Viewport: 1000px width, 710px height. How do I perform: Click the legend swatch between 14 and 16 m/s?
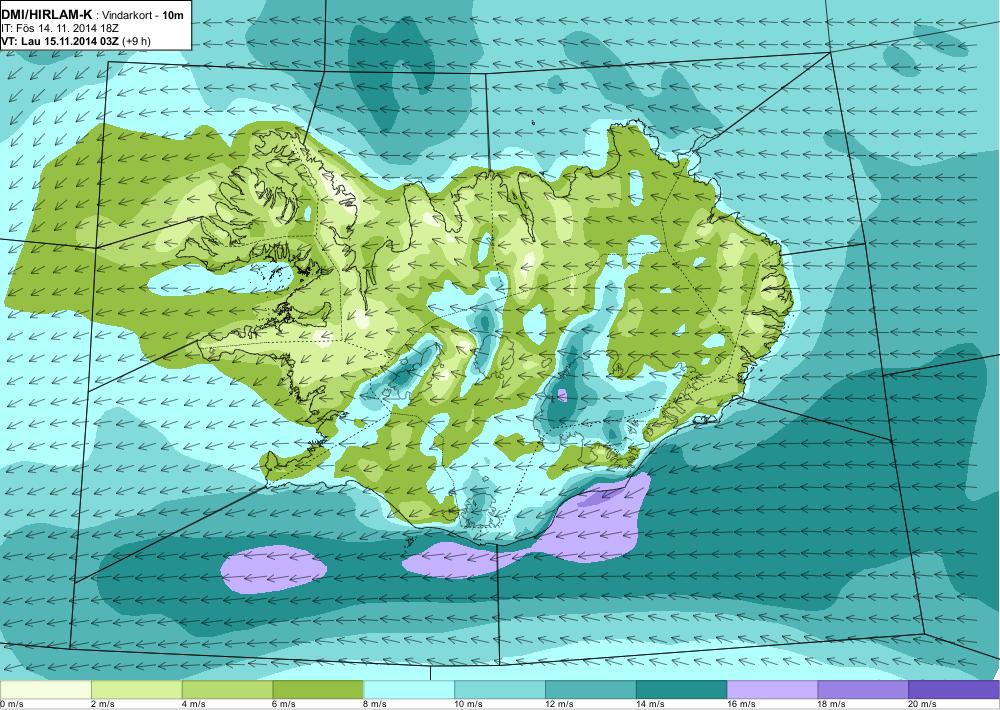(x=682, y=690)
